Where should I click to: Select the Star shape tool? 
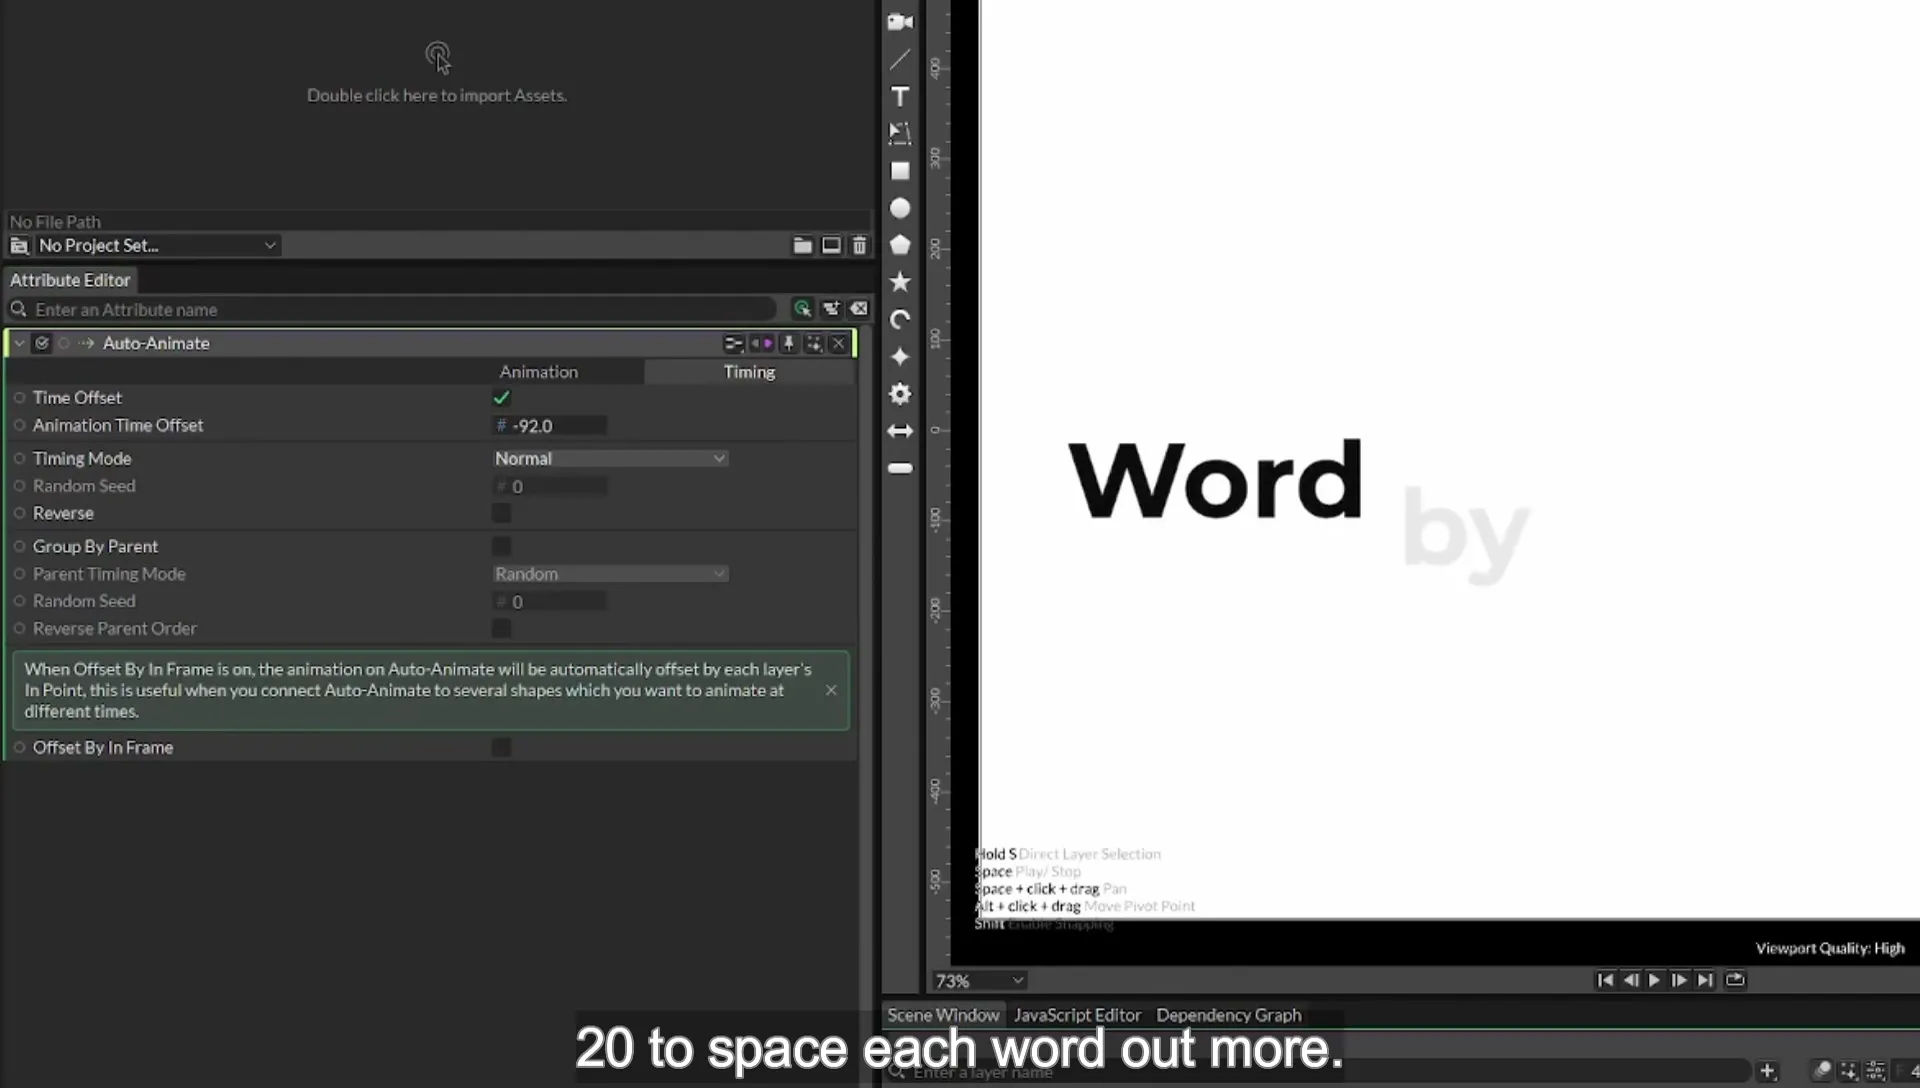tap(900, 282)
